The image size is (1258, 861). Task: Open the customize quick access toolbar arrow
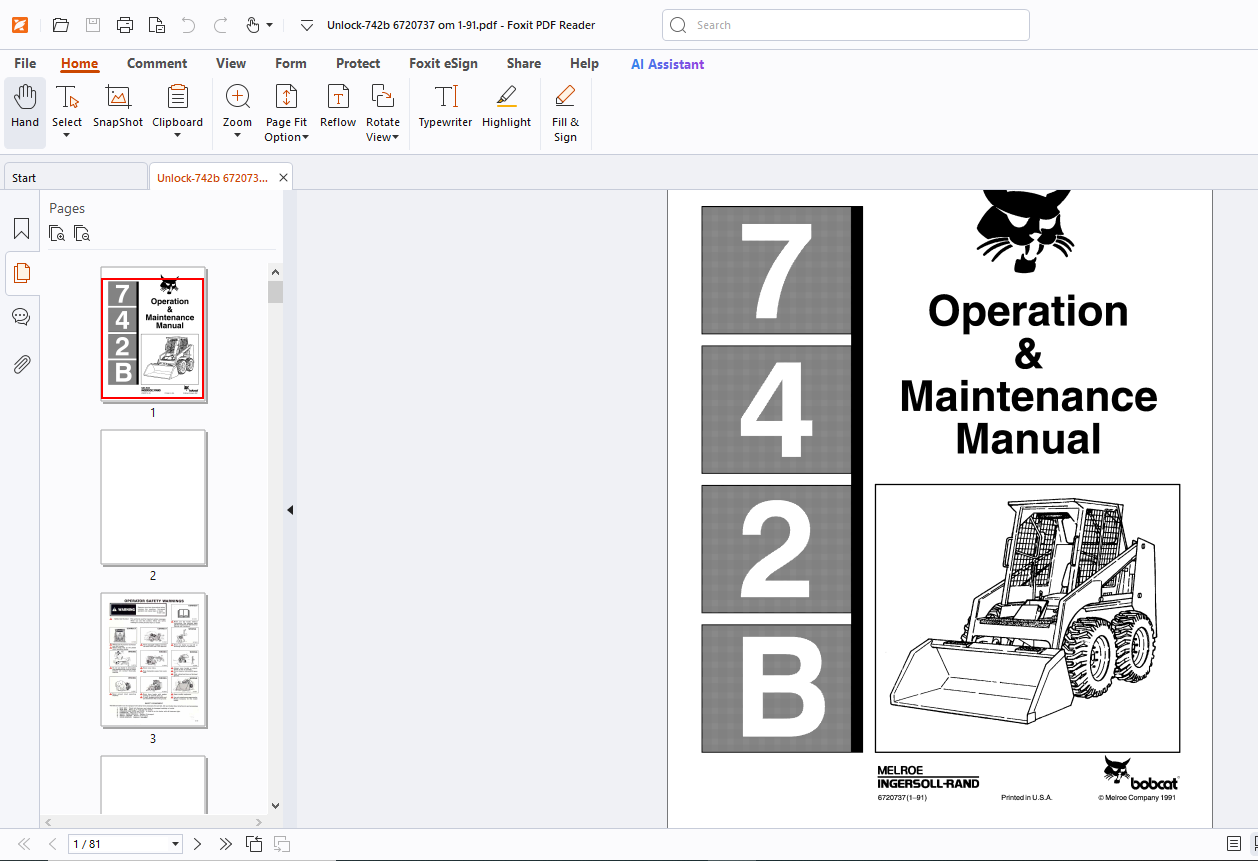pyautogui.click(x=307, y=25)
